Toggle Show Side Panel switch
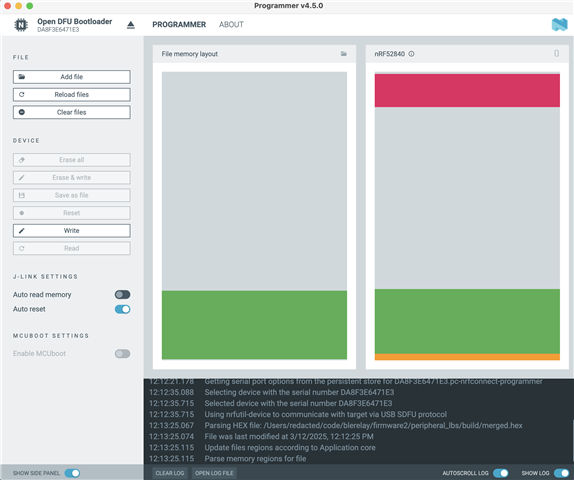This screenshot has width=574, height=480. 72,473
